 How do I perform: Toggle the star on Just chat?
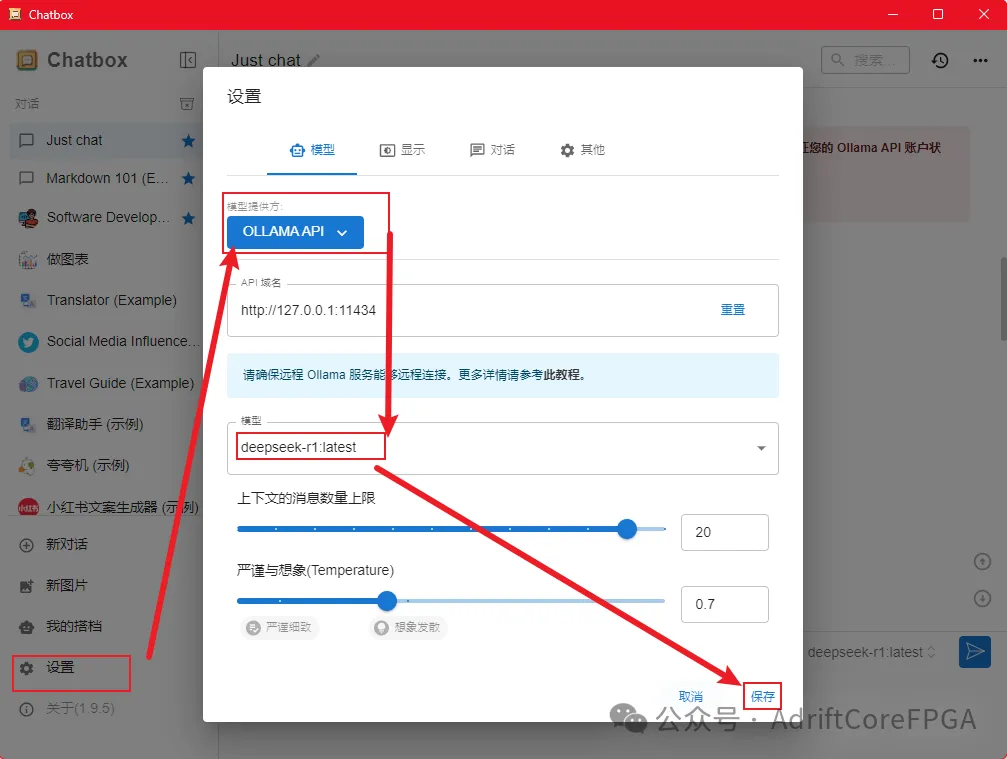pyautogui.click(x=188, y=141)
